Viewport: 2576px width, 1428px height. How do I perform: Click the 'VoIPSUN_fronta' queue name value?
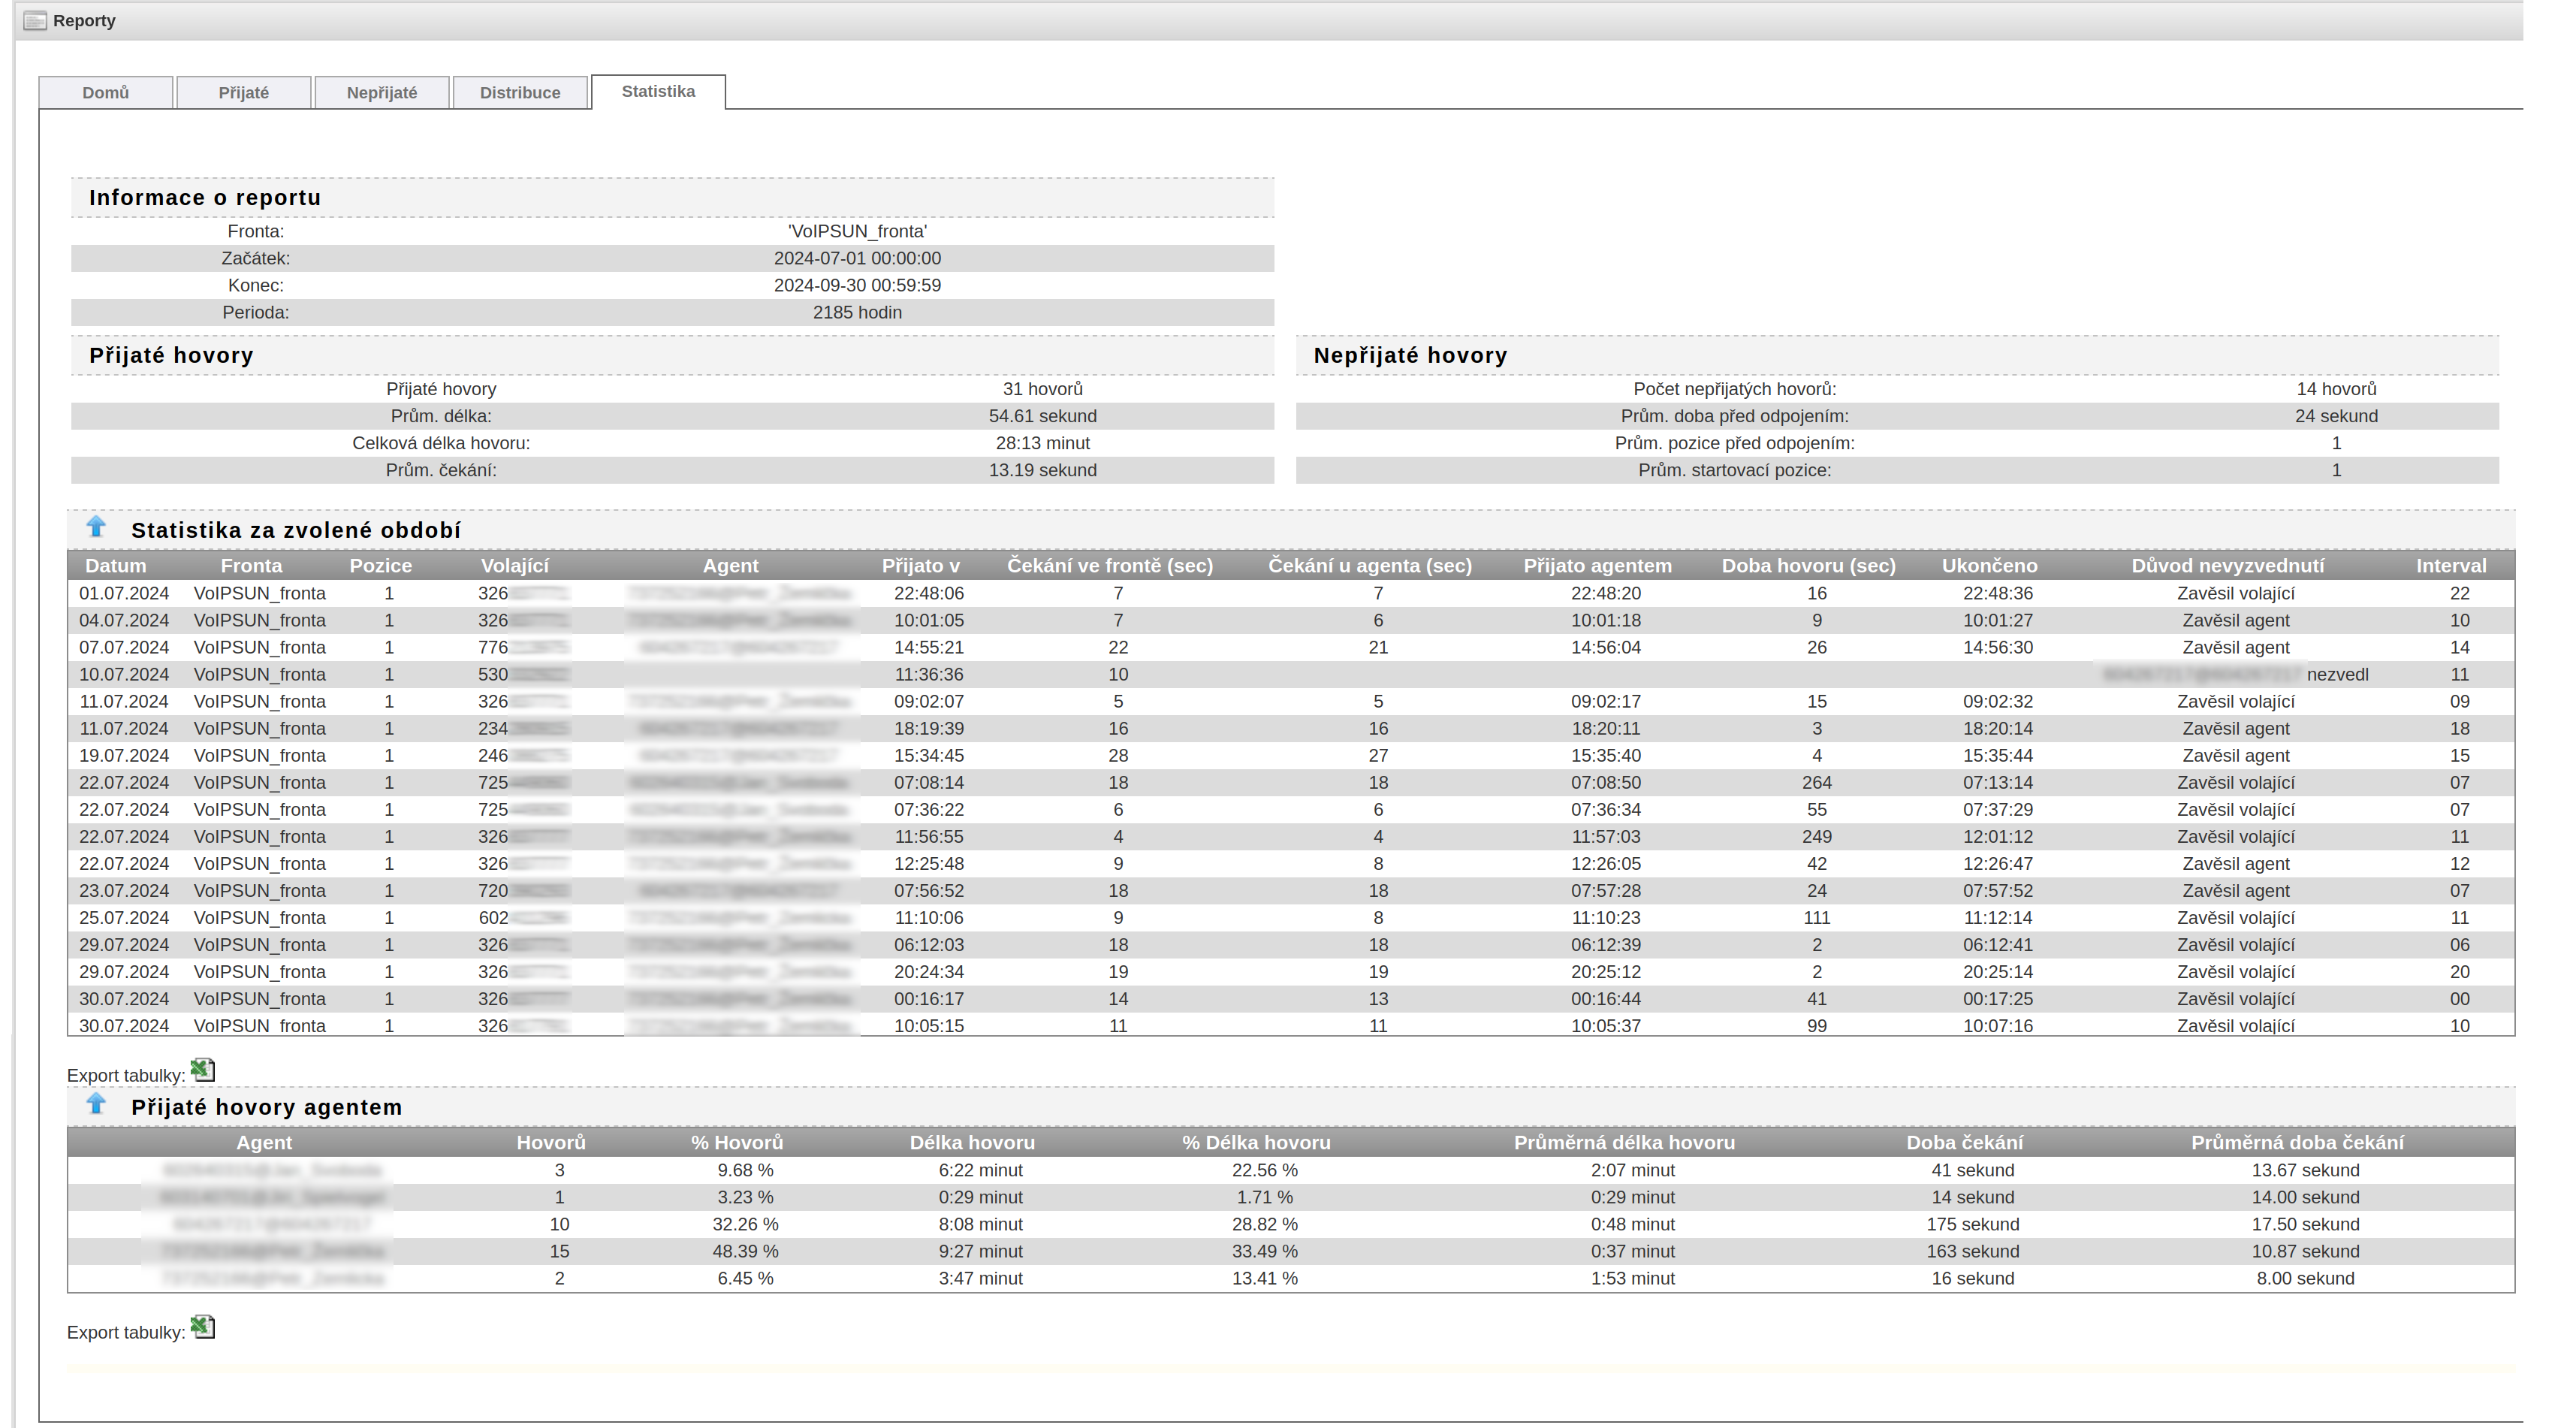click(x=858, y=232)
